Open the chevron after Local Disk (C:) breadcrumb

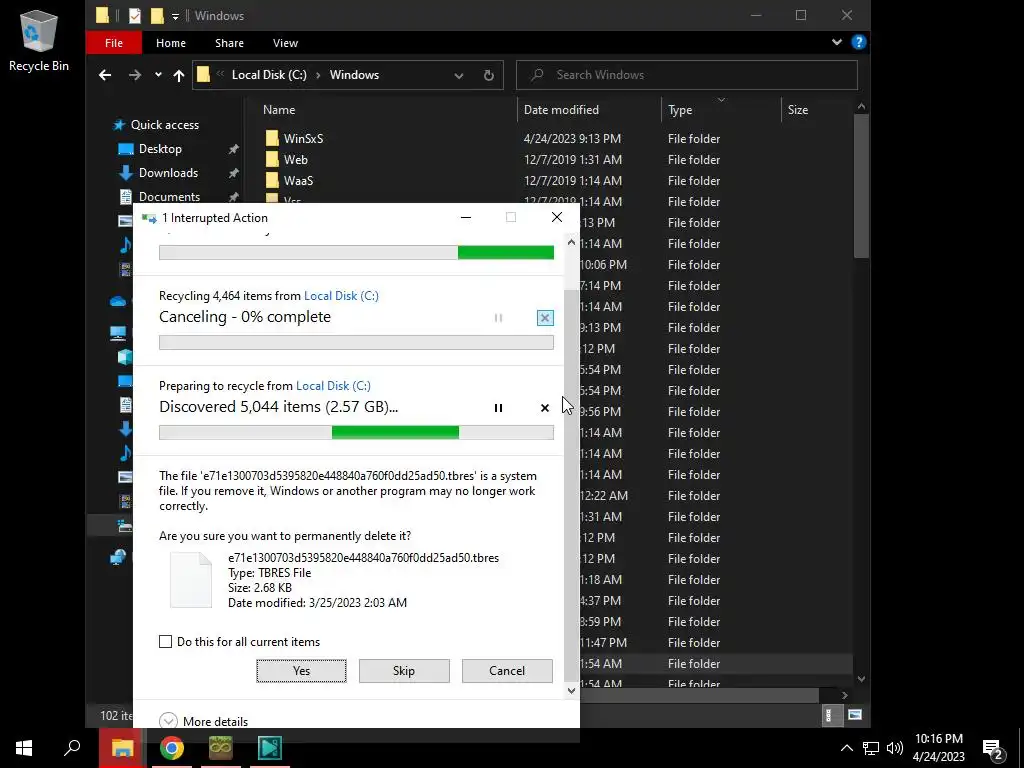coord(318,75)
